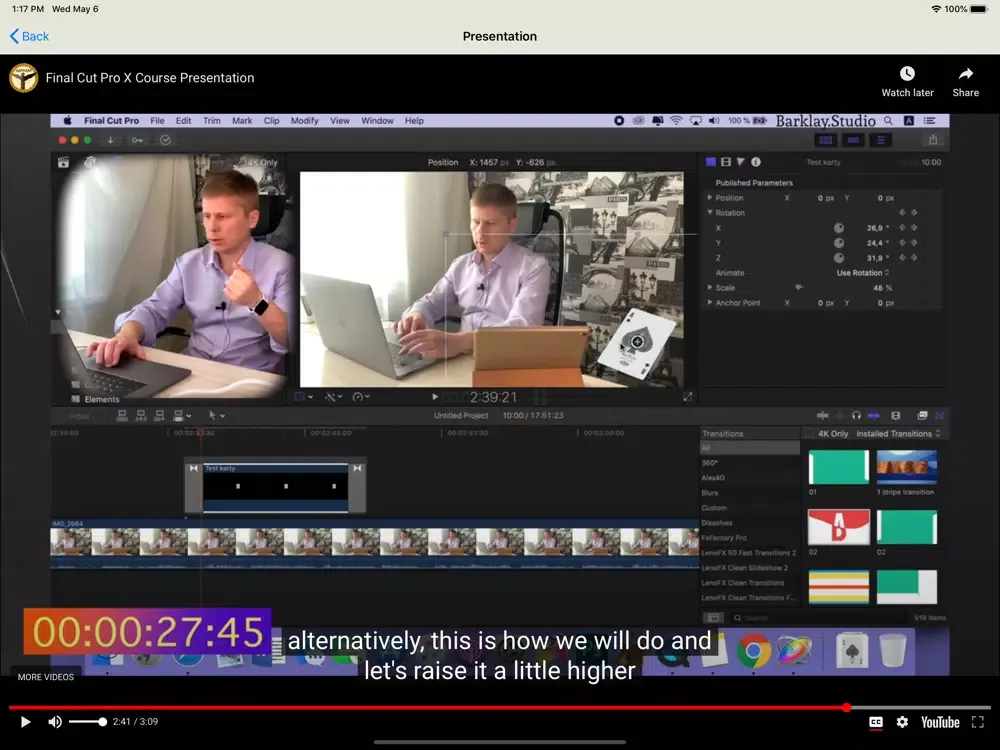
Task: Toggle the inspector layout button
Action: [881, 140]
